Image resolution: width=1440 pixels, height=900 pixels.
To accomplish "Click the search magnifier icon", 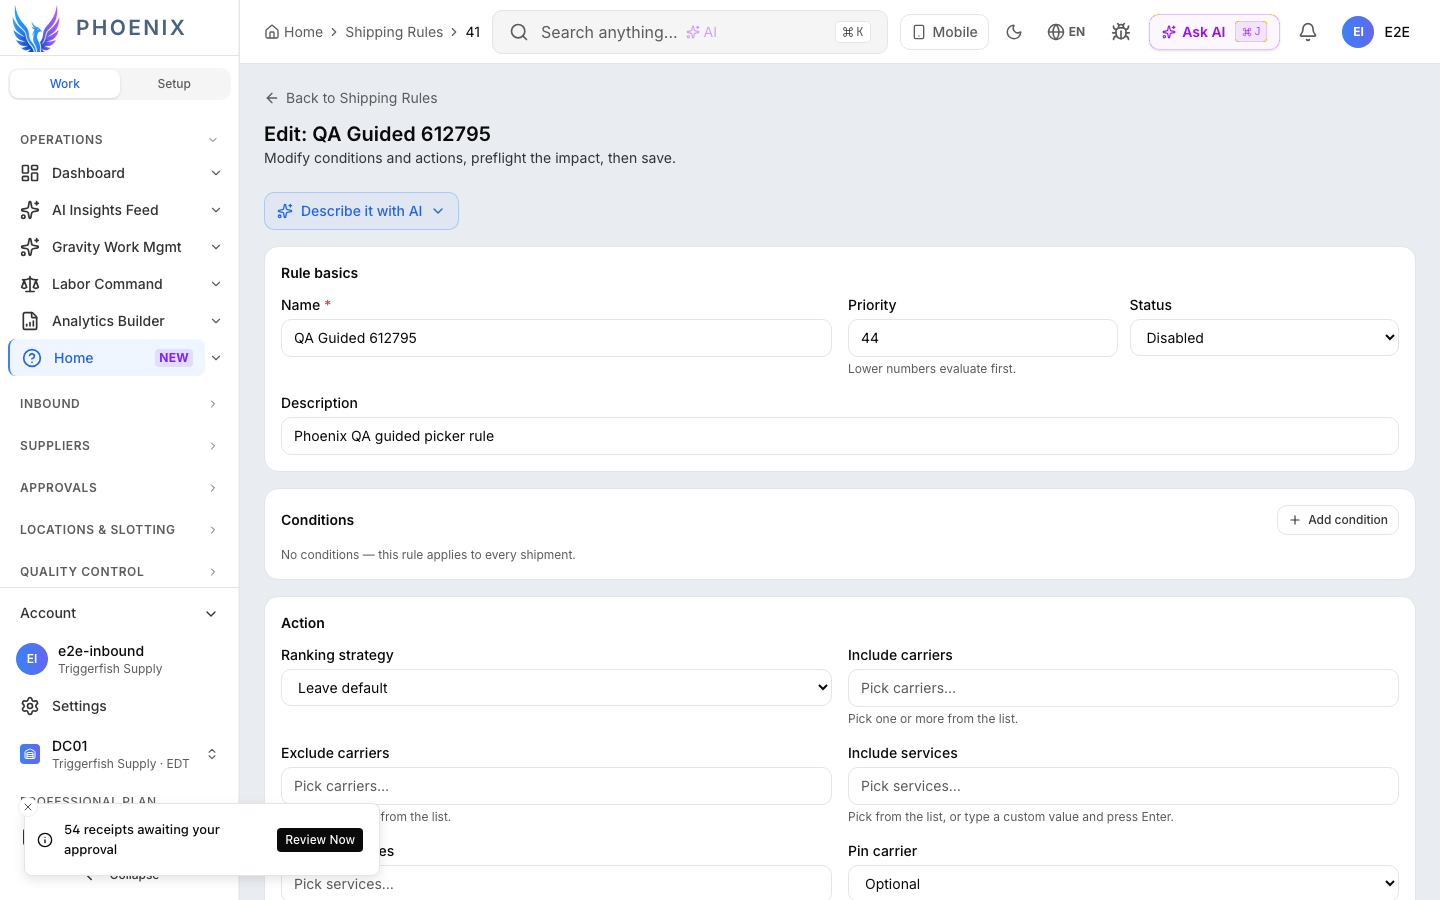I will 519,32.
